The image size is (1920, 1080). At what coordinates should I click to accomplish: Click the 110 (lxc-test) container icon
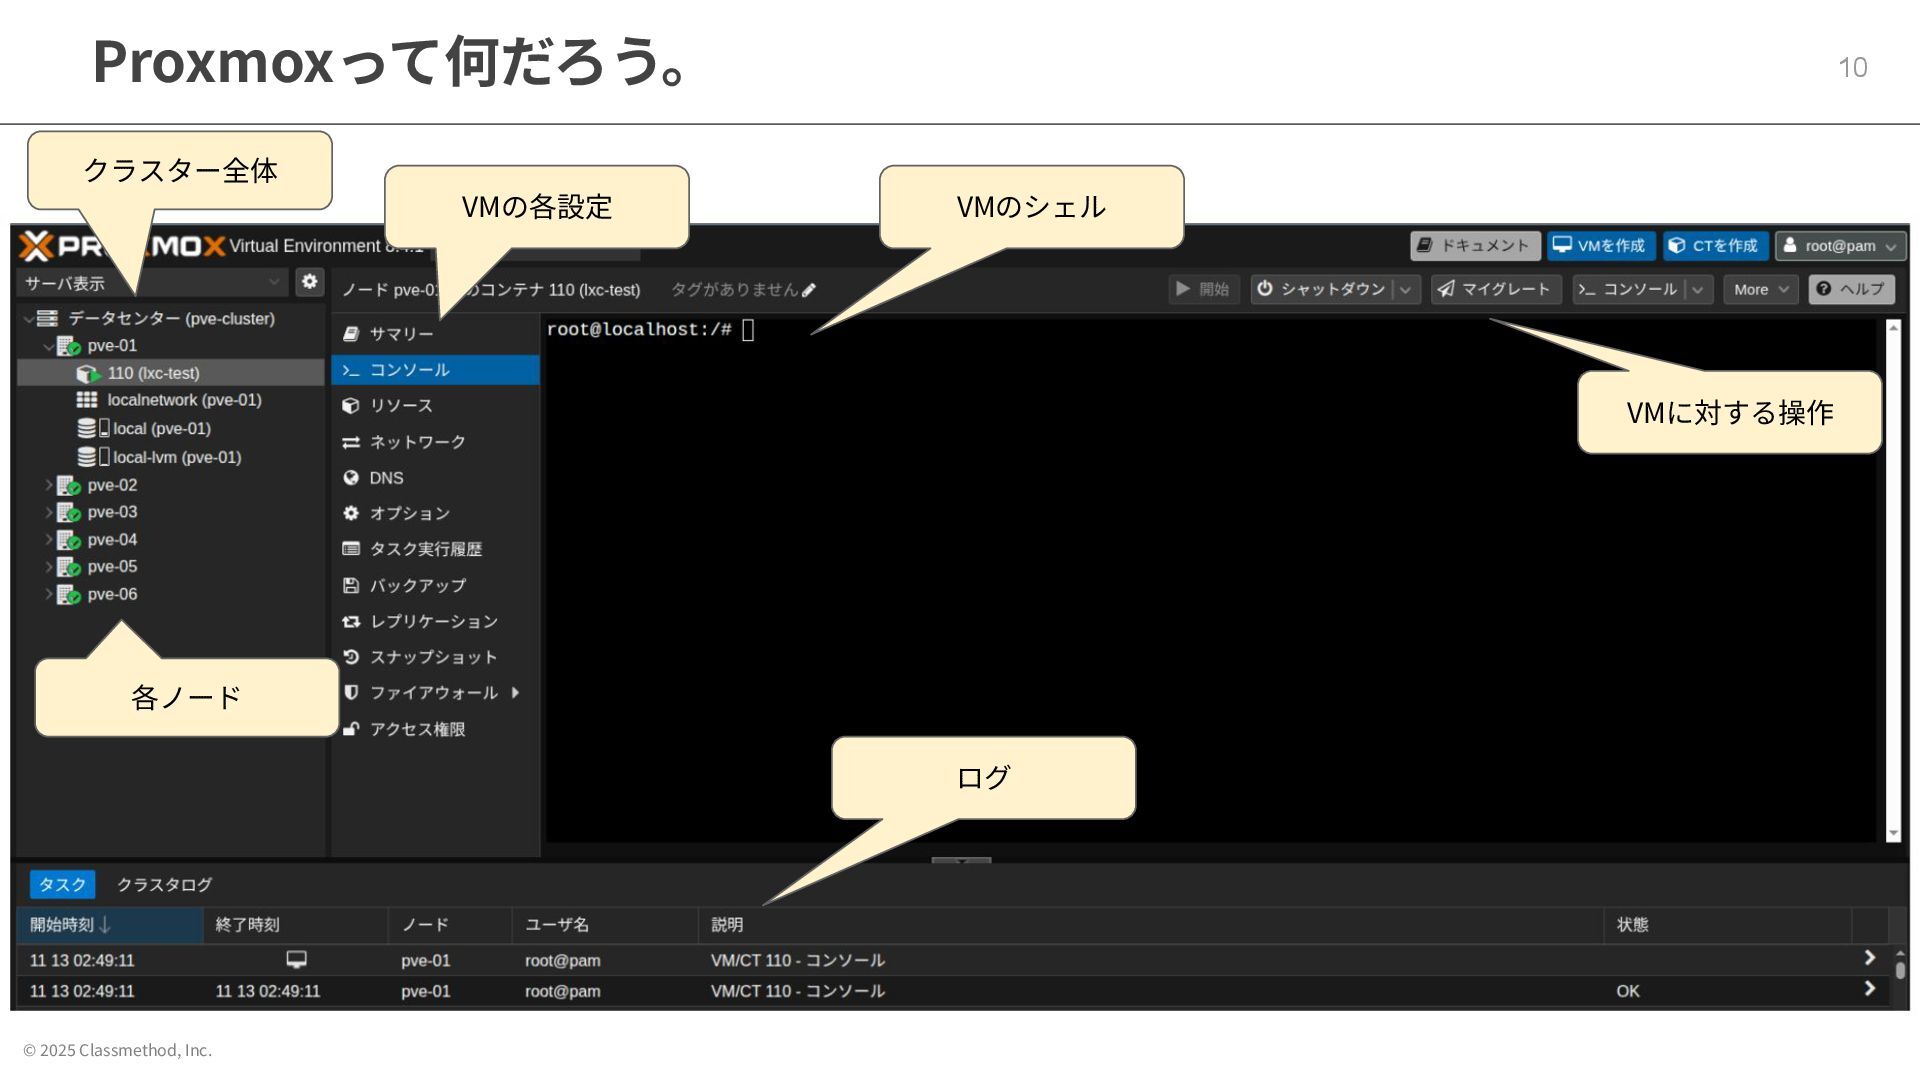[88, 374]
